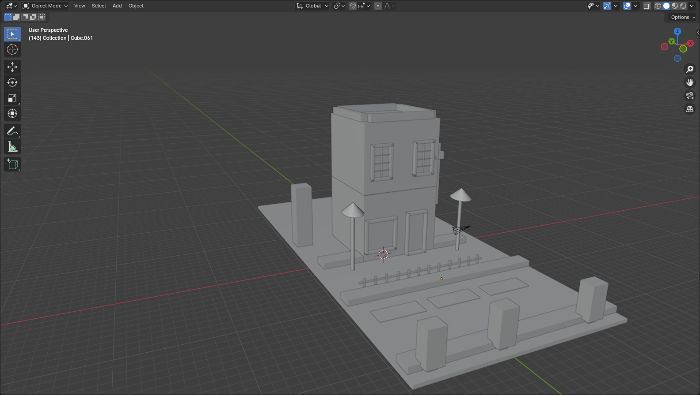The height and width of the screenshot is (395, 700).
Task: Open the Options dropdown
Action: 683,17
